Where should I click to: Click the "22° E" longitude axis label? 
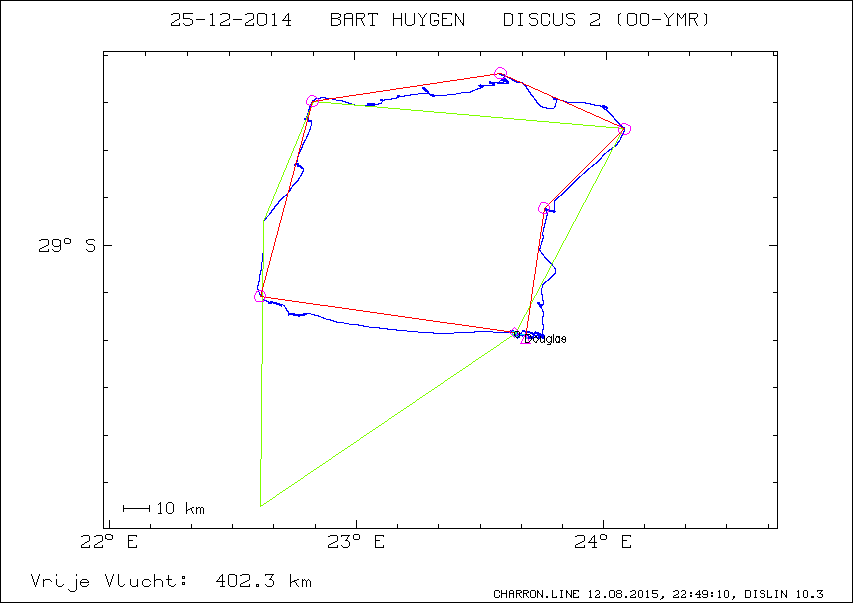point(109,542)
